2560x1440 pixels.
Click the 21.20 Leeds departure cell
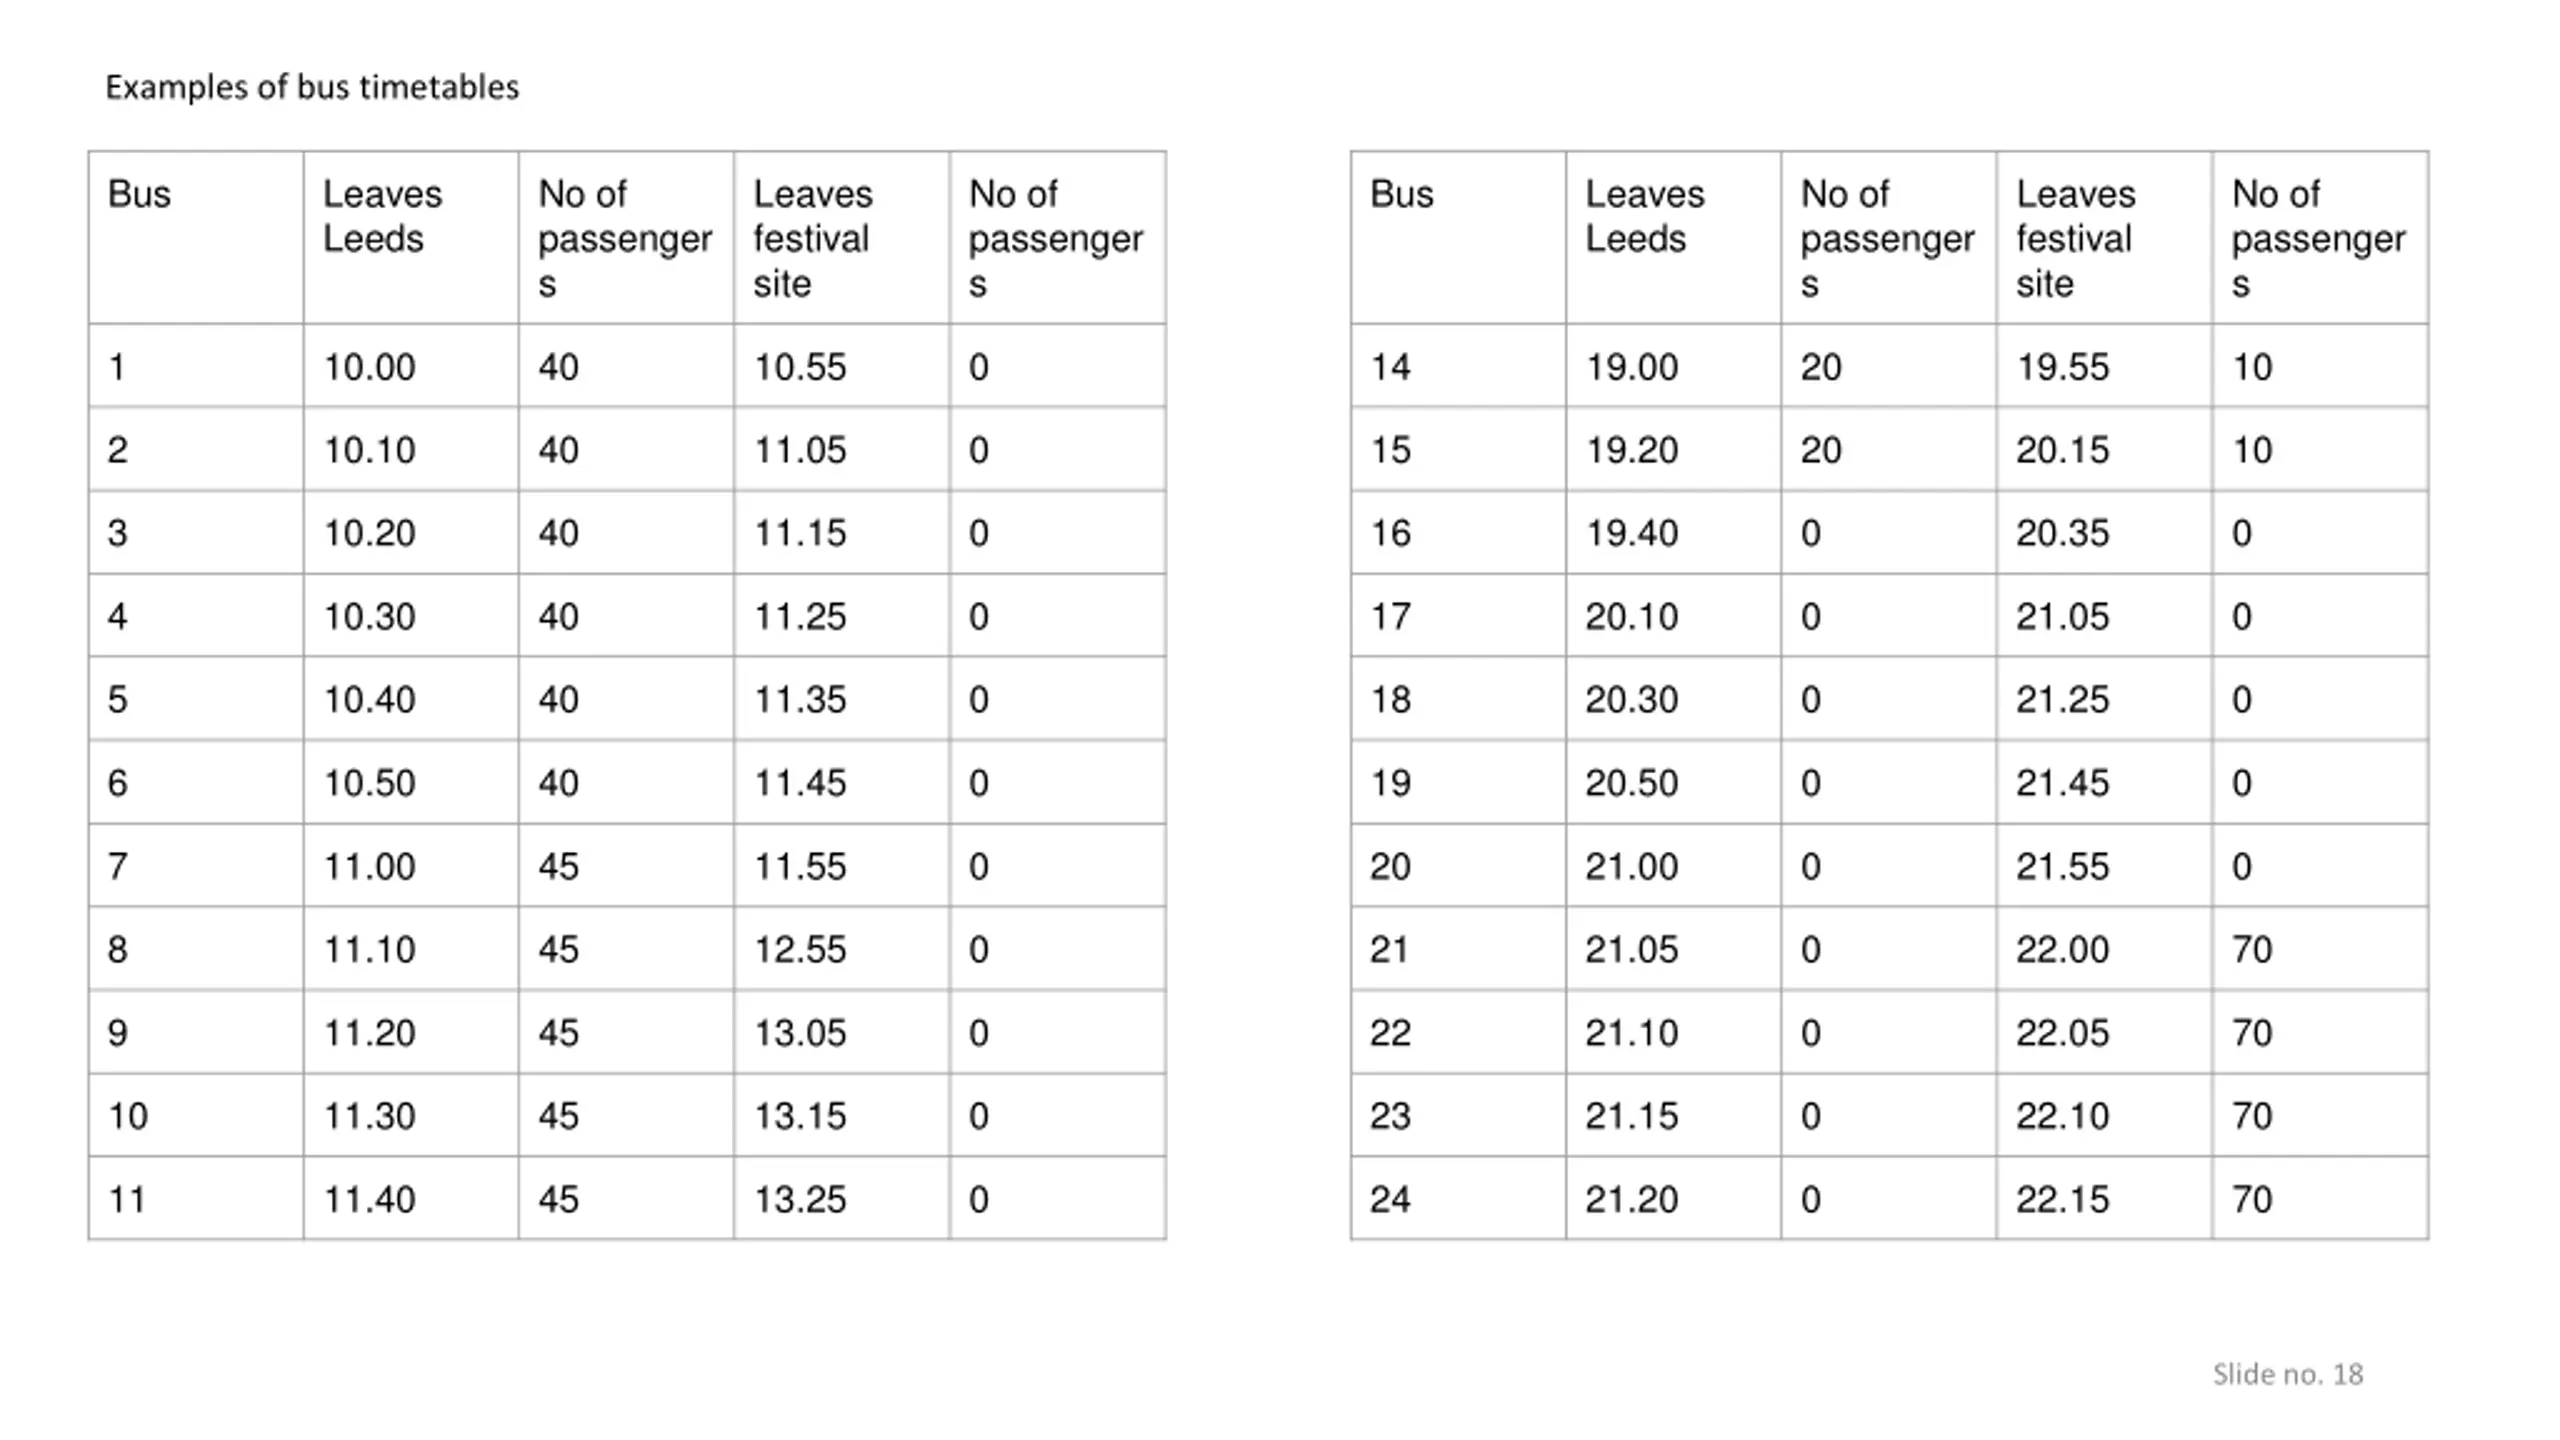pyautogui.click(x=1673, y=1198)
